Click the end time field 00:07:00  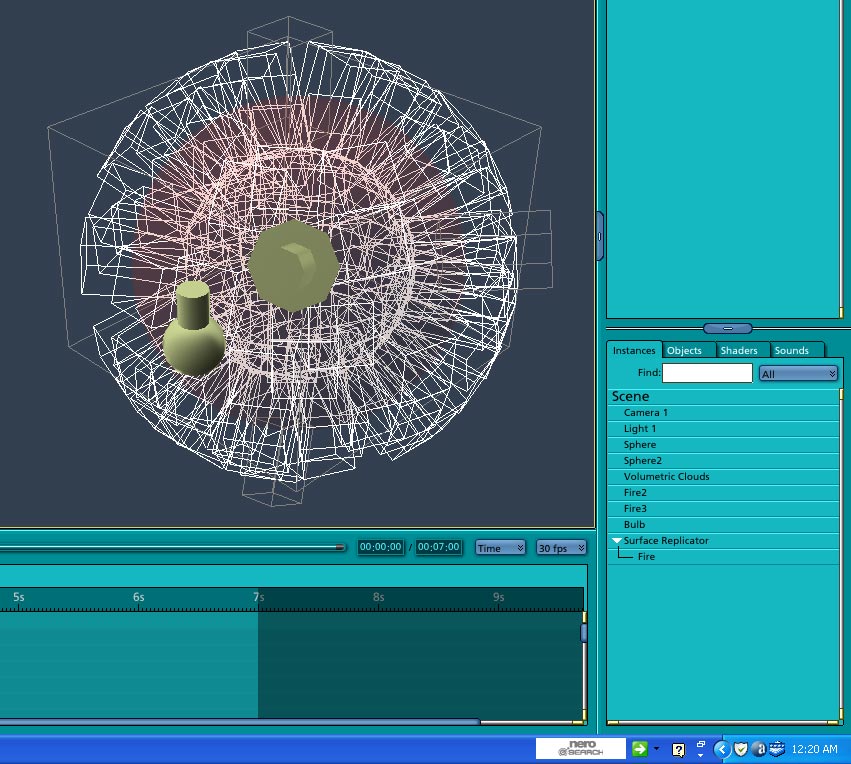pyautogui.click(x=439, y=547)
